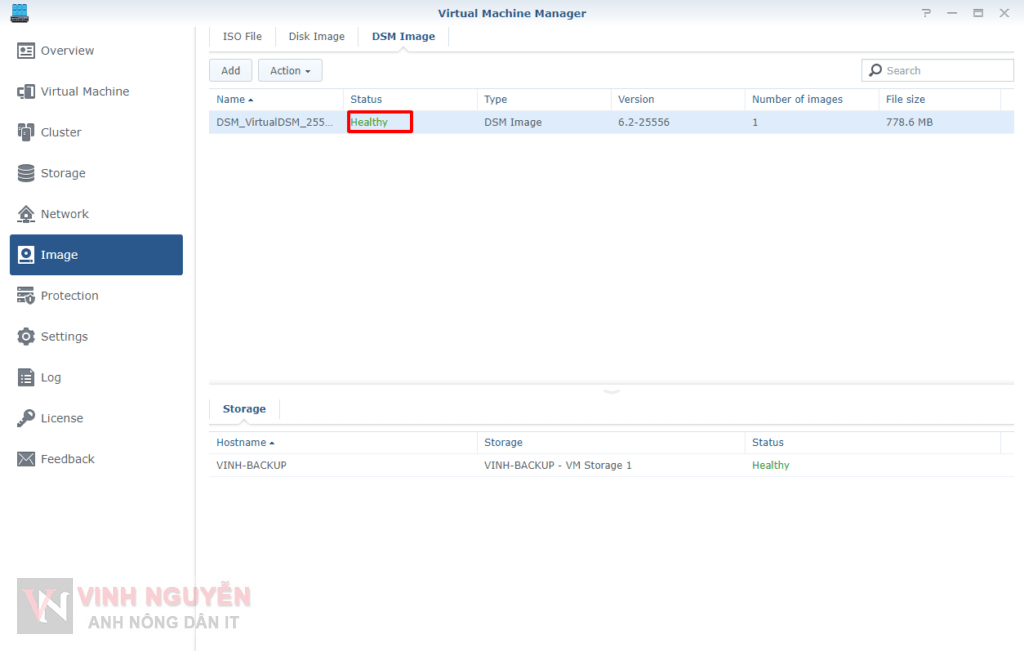Go to the Storage sidebar icon

coord(26,173)
